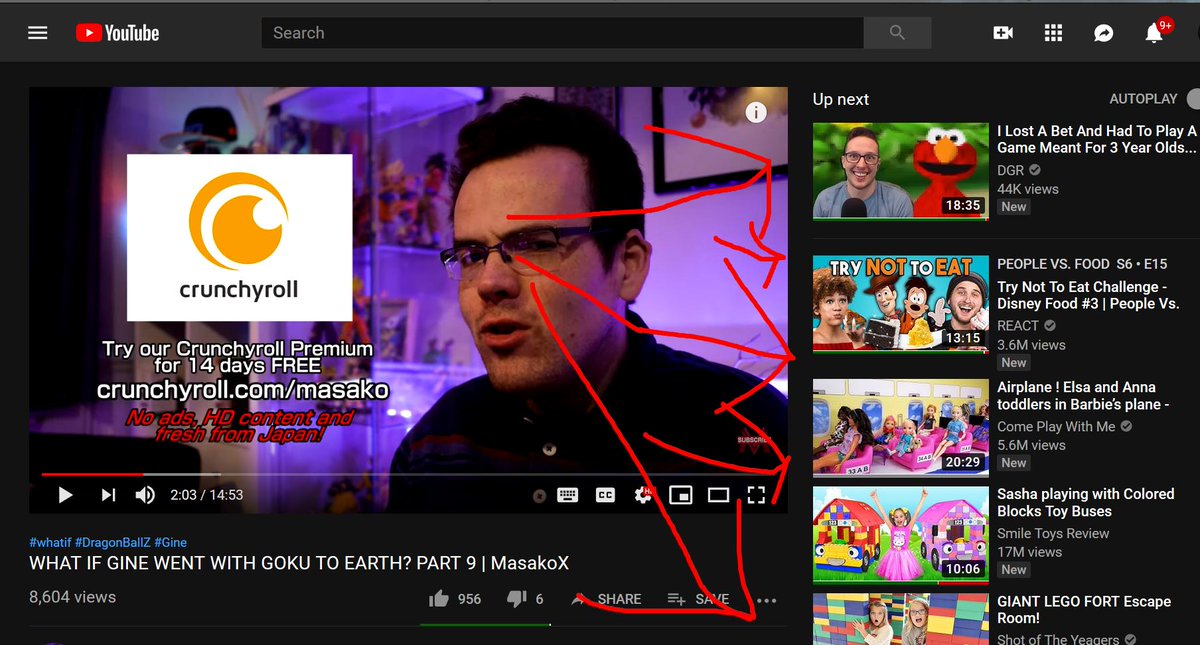Viewport: 1200px width, 645px height.
Task: Click the video time 2:03 / 14:53
Action: (207, 495)
